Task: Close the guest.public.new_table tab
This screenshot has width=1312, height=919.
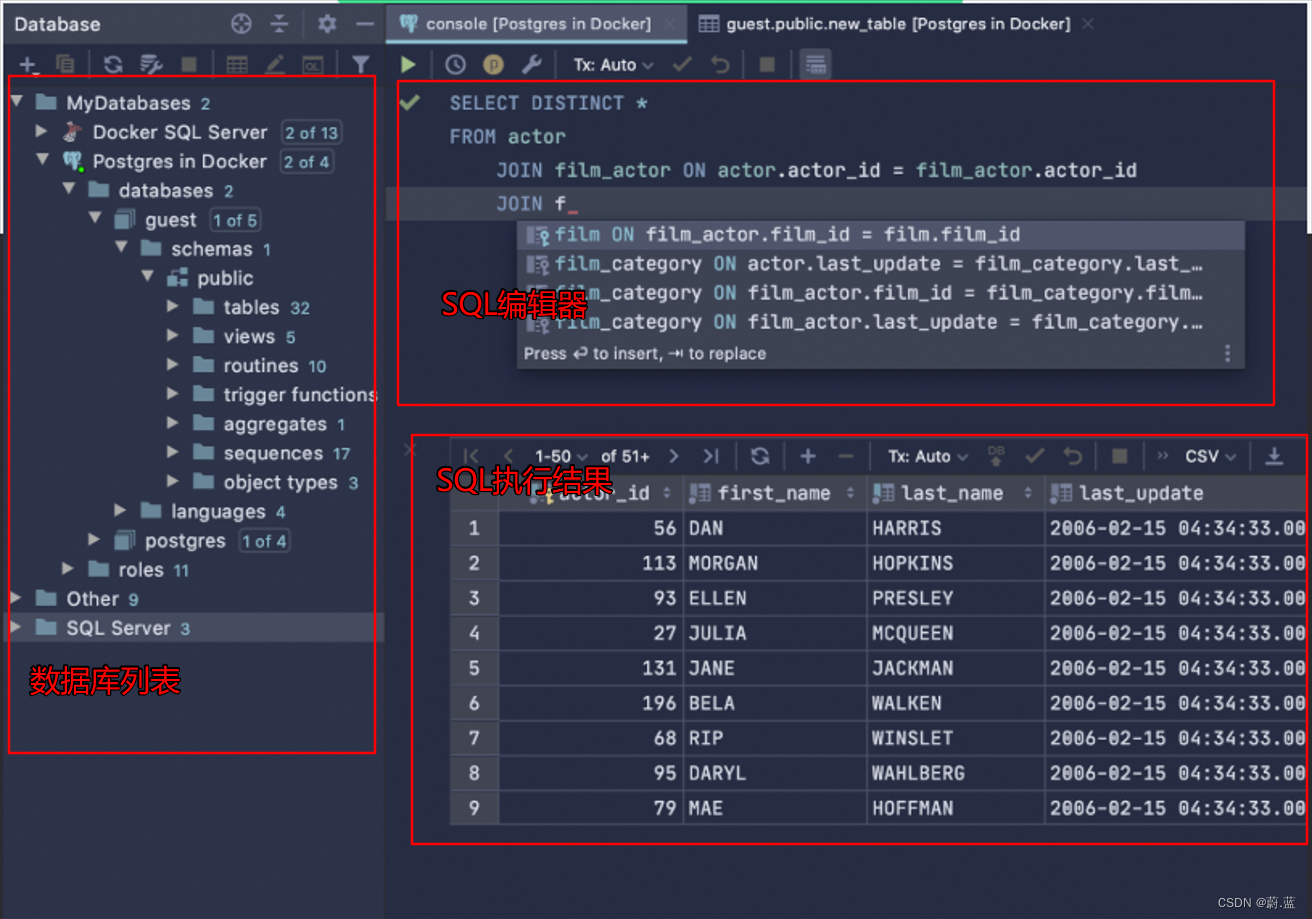Action: coord(1088,24)
